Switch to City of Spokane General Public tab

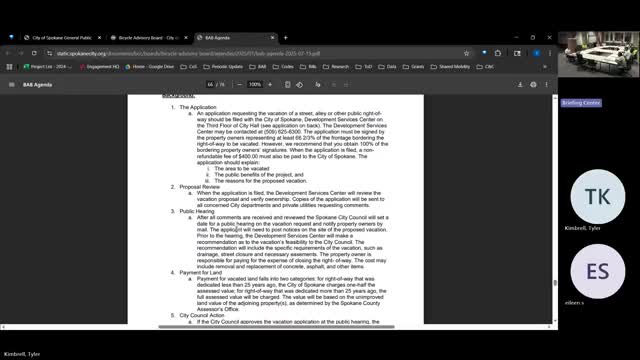point(62,38)
